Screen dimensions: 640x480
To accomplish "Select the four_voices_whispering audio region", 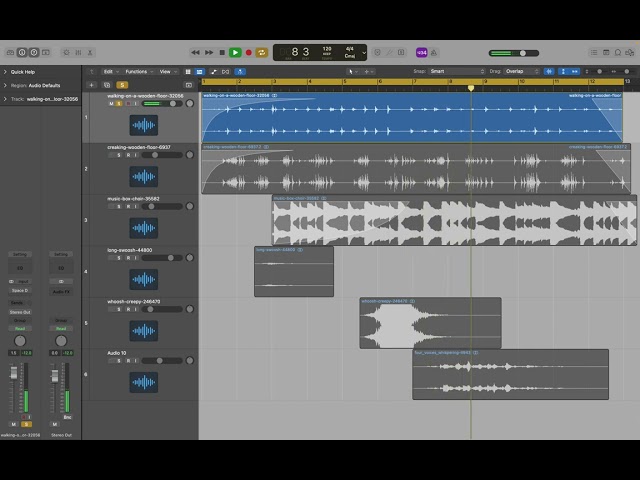I will tap(511, 374).
